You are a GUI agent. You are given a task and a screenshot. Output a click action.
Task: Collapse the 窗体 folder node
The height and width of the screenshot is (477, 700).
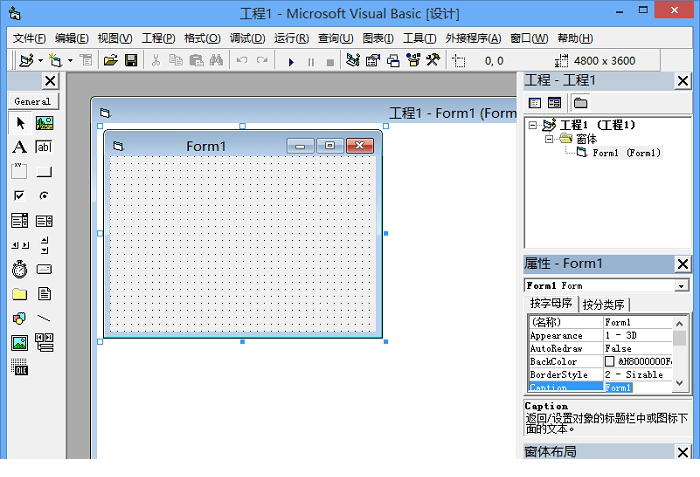click(x=549, y=139)
